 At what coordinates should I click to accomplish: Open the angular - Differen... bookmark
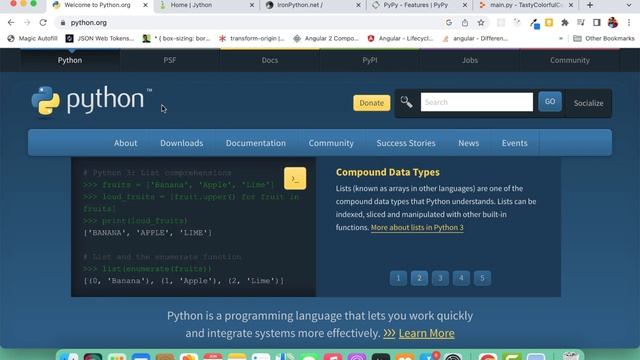[x=475, y=38]
